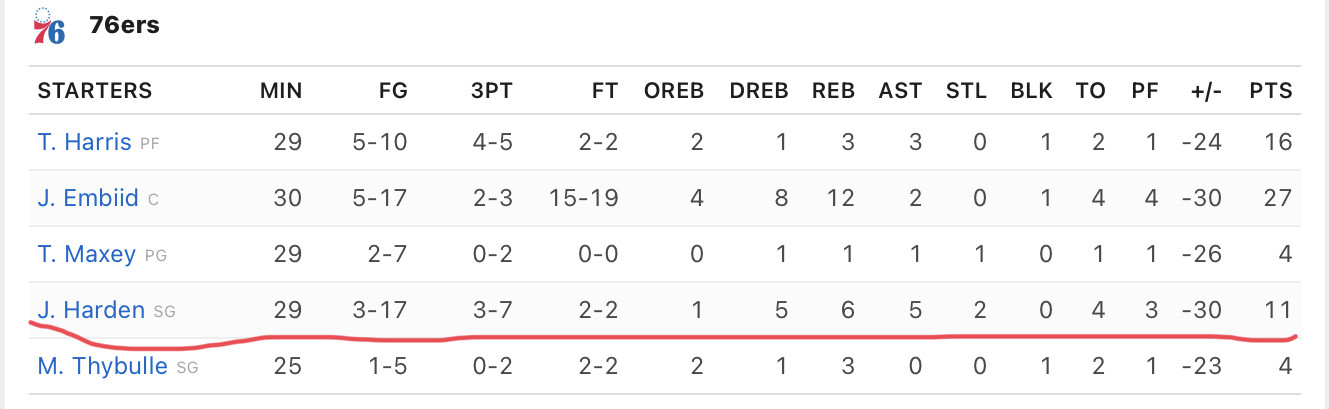This screenshot has height=409, width=1329.
Task: Click the OREB column header
Action: pyautogui.click(x=674, y=91)
